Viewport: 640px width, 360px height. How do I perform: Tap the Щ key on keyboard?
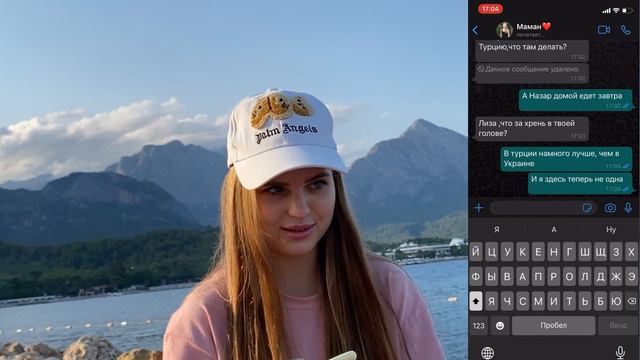pos(600,252)
